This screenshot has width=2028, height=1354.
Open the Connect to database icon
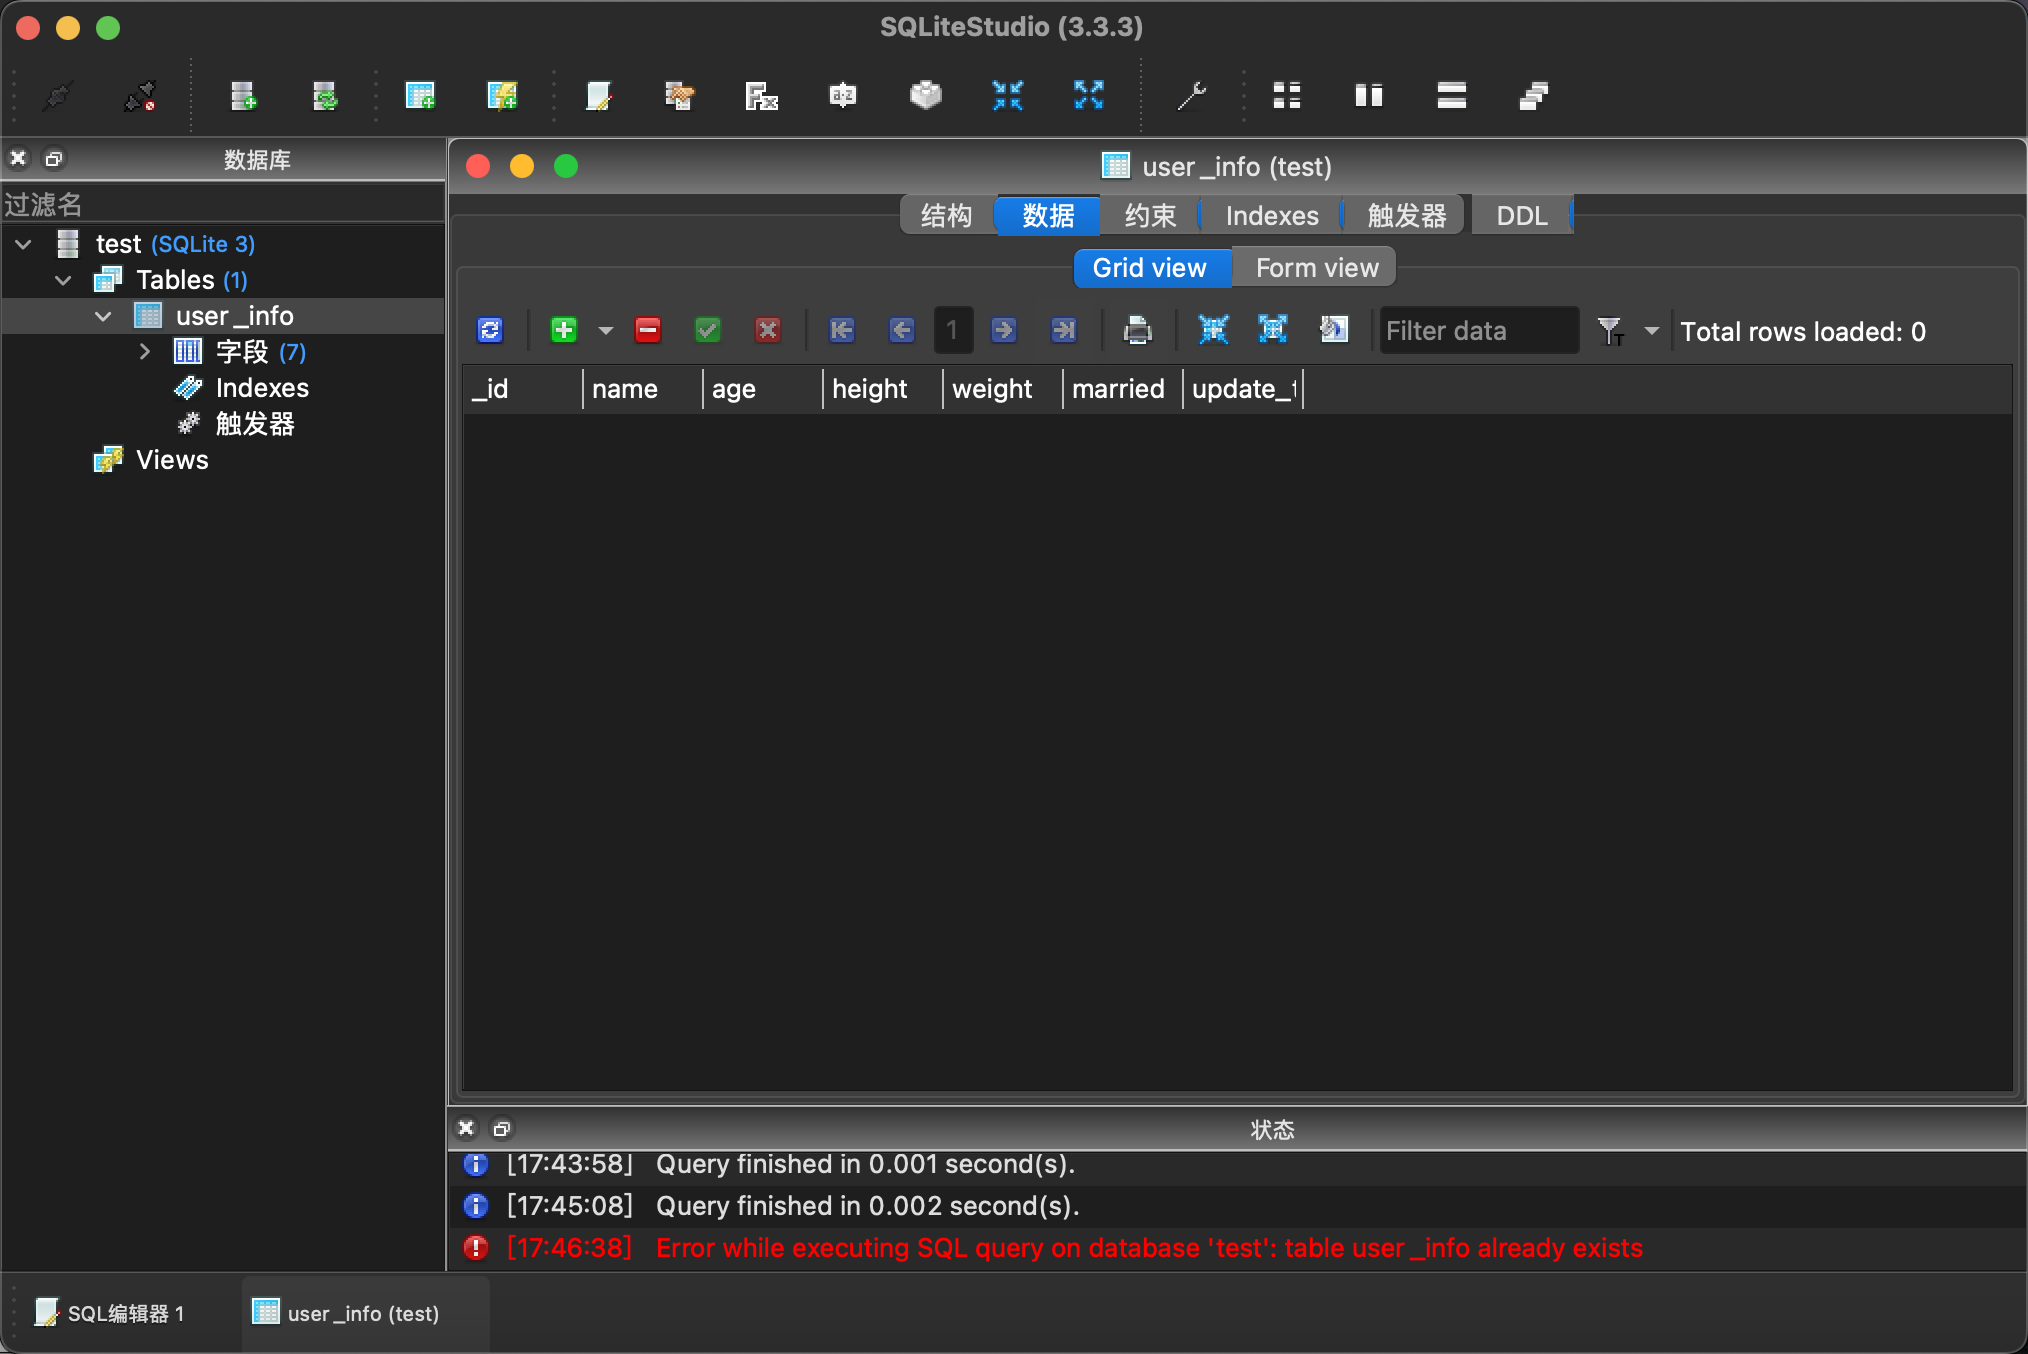coord(57,95)
